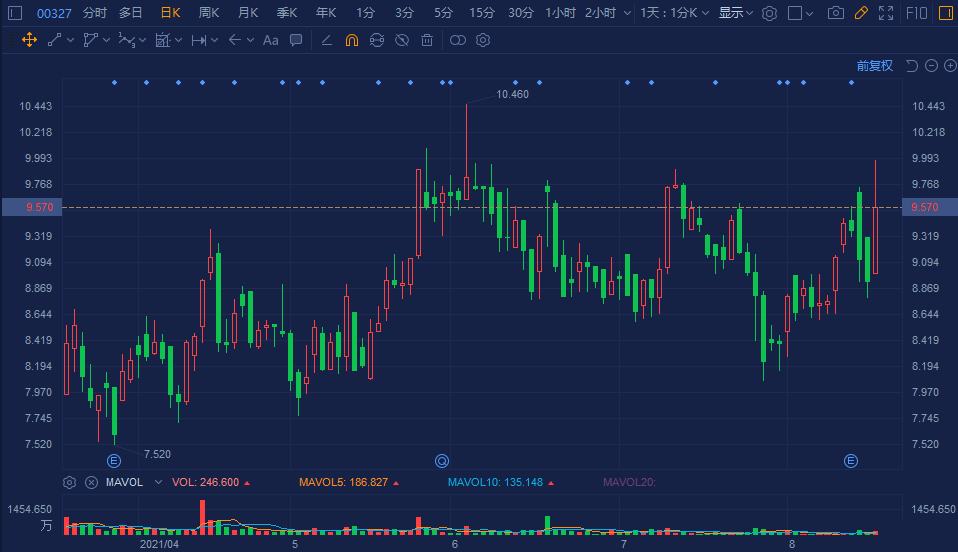958x552 pixels.
Task: Toggle the left sidebar panel icon
Action: click(15, 13)
